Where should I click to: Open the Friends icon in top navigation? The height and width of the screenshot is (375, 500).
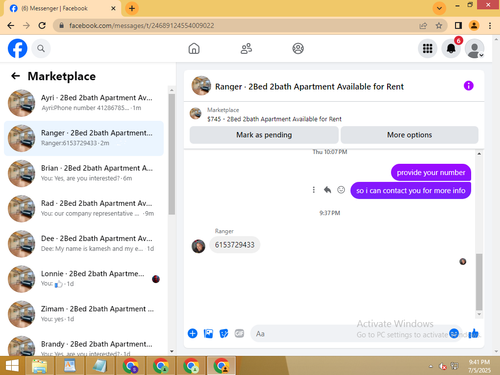click(246, 49)
